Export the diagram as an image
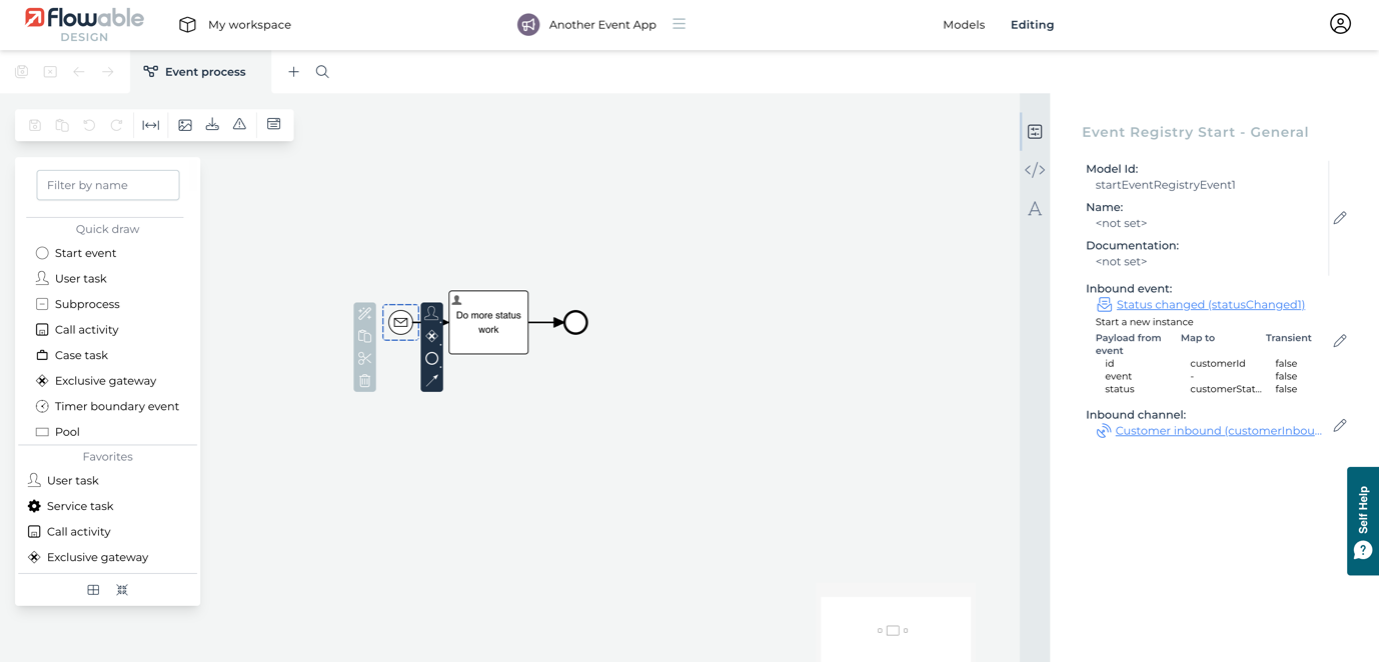The image size is (1384, 666). point(185,124)
